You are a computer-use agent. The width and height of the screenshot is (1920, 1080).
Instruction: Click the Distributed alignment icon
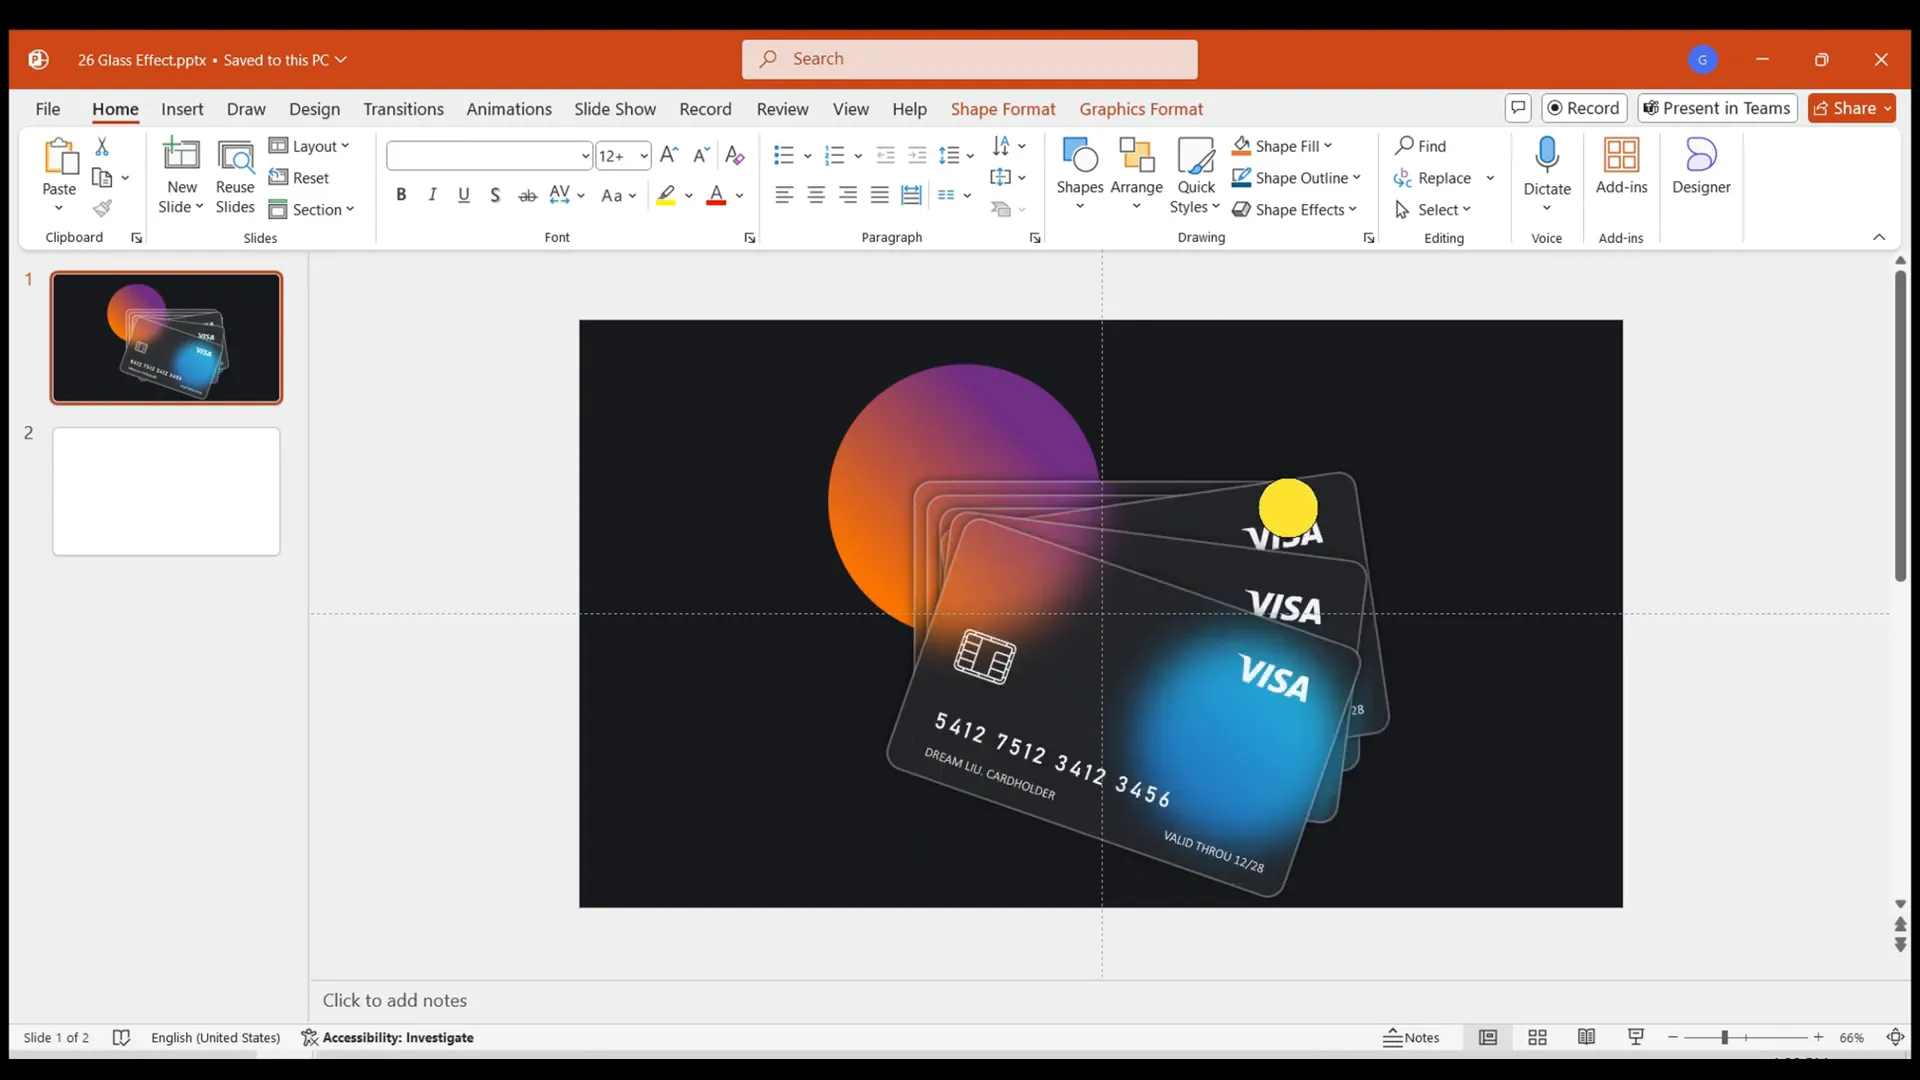pyautogui.click(x=911, y=195)
